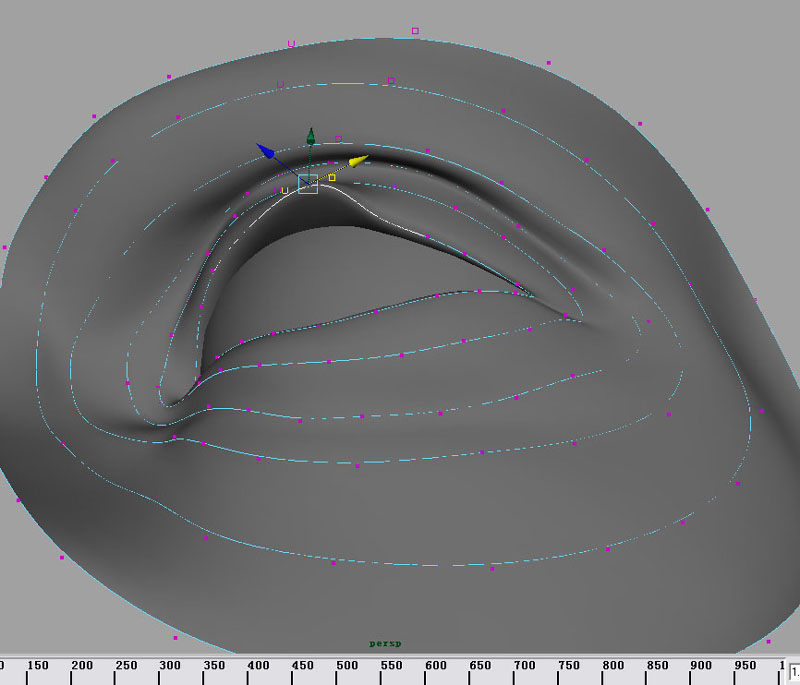Select frame 400 on the time slider
This screenshot has height=685, width=800.
click(259, 666)
